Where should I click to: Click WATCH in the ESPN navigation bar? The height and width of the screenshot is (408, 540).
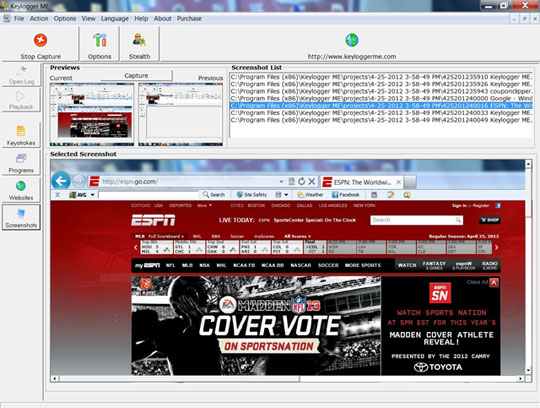(x=407, y=265)
